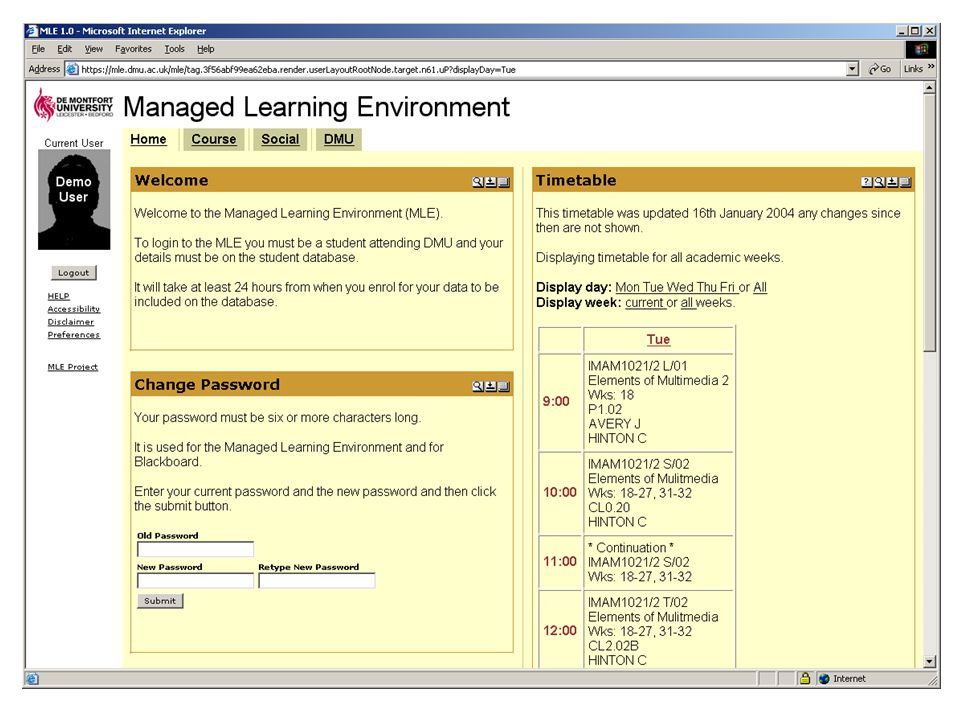Open the question mark help icon on Timetable
The height and width of the screenshot is (720, 960).
pos(866,182)
